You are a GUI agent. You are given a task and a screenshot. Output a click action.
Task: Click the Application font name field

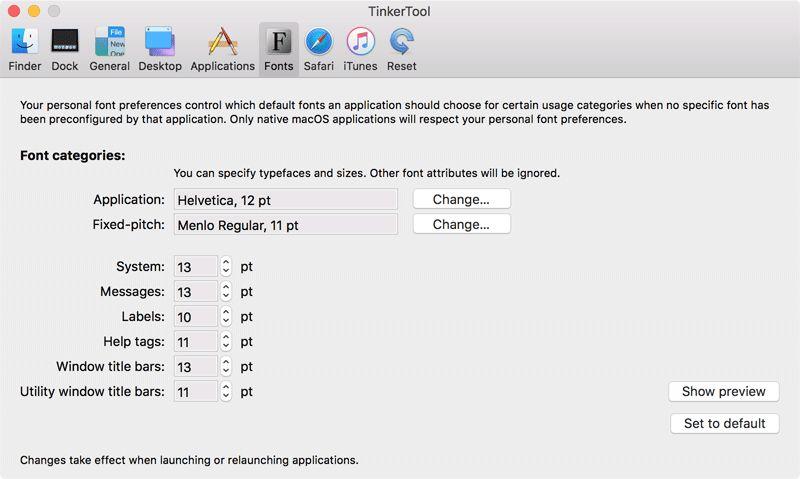tap(285, 200)
